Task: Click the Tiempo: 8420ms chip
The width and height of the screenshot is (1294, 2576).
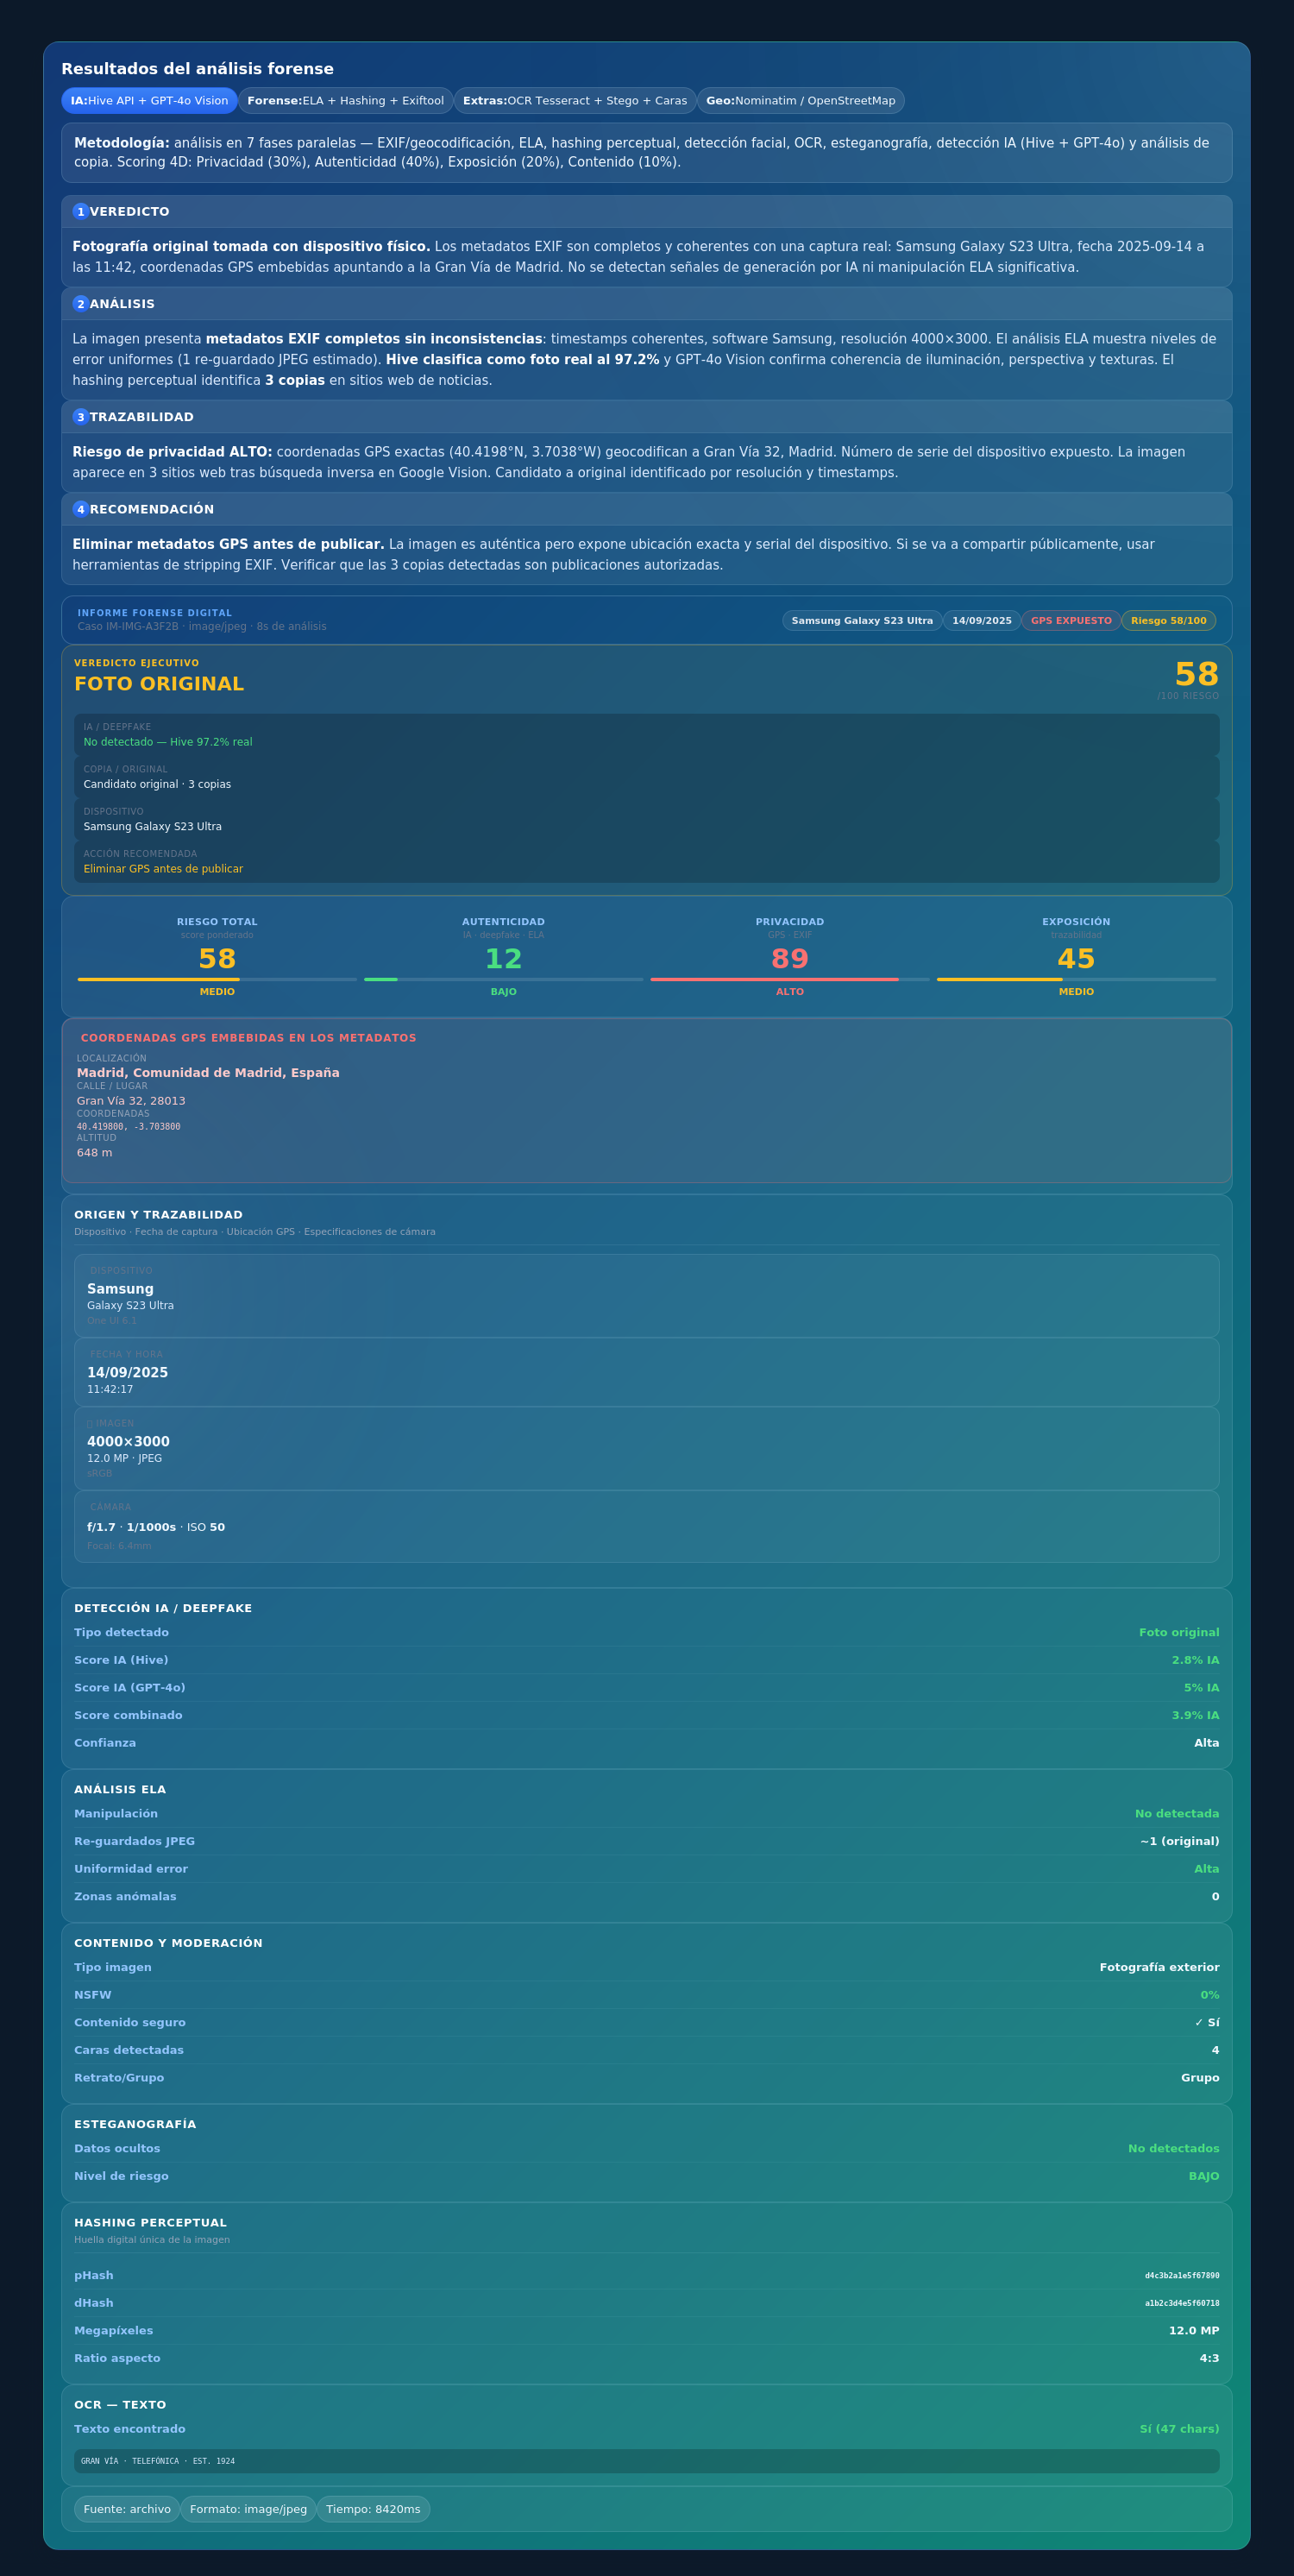Action: coord(373,2509)
